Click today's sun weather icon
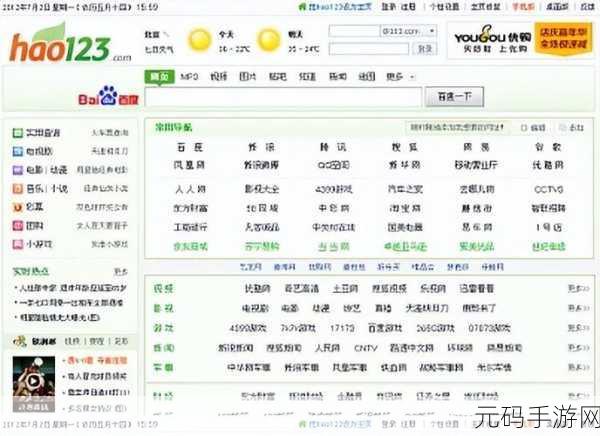 (x=199, y=40)
